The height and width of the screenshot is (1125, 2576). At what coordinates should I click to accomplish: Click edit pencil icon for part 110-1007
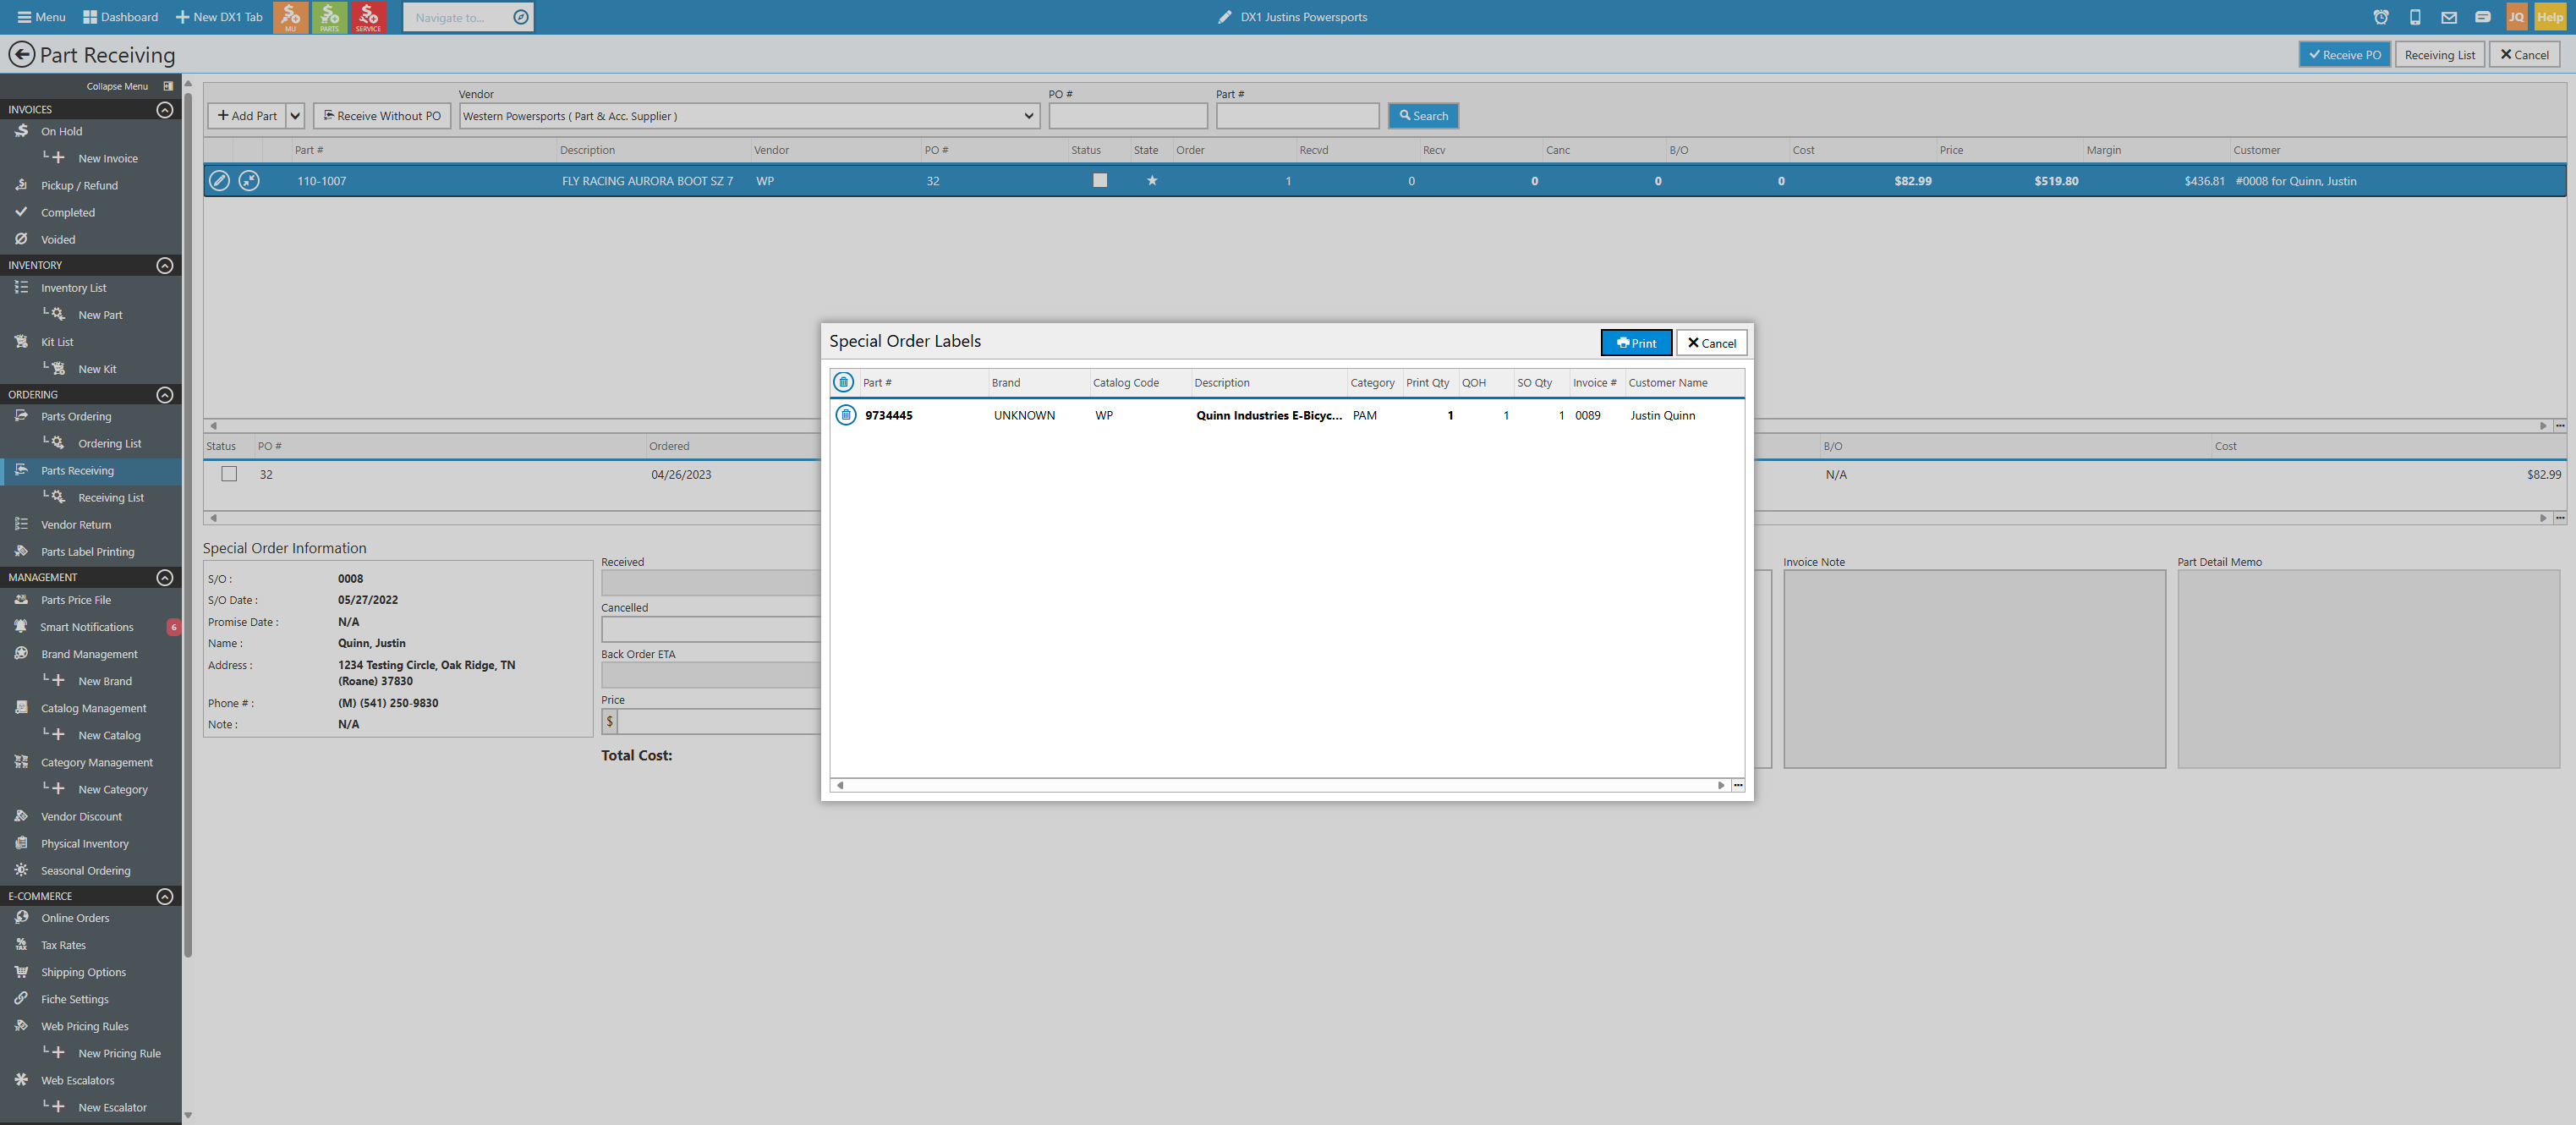click(219, 181)
